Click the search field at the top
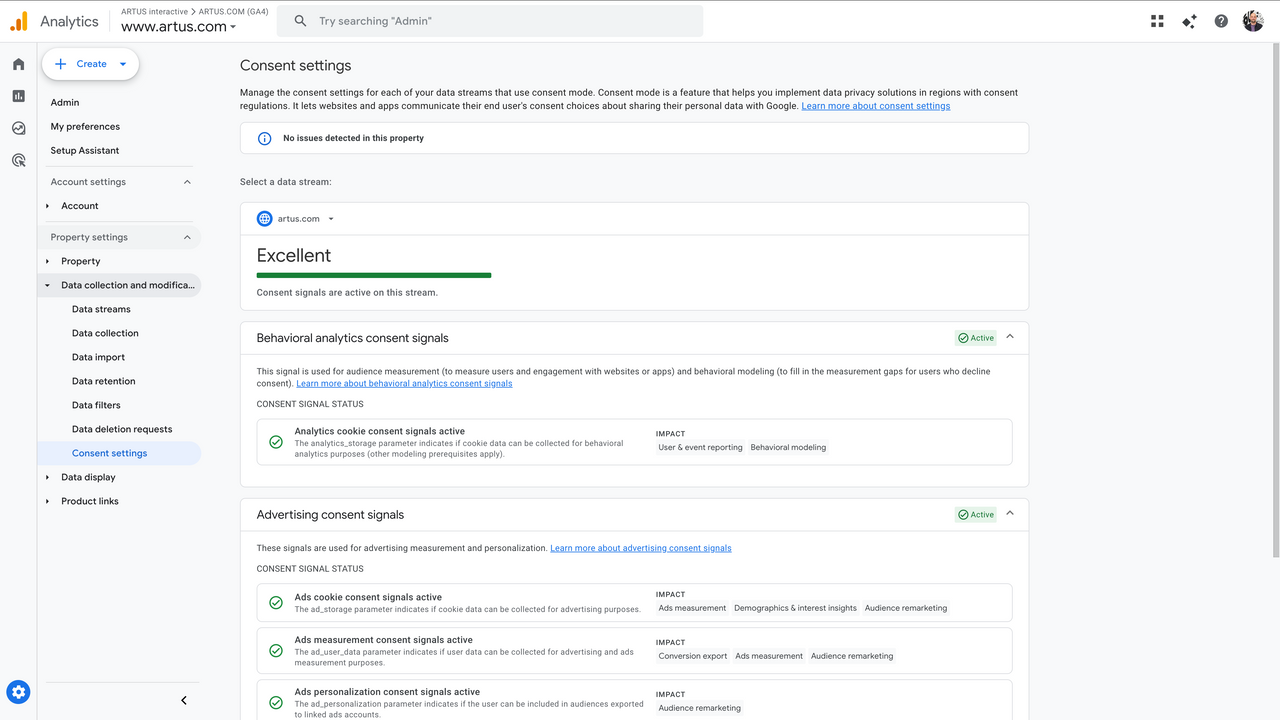1280x720 pixels. pyautogui.click(x=490, y=21)
